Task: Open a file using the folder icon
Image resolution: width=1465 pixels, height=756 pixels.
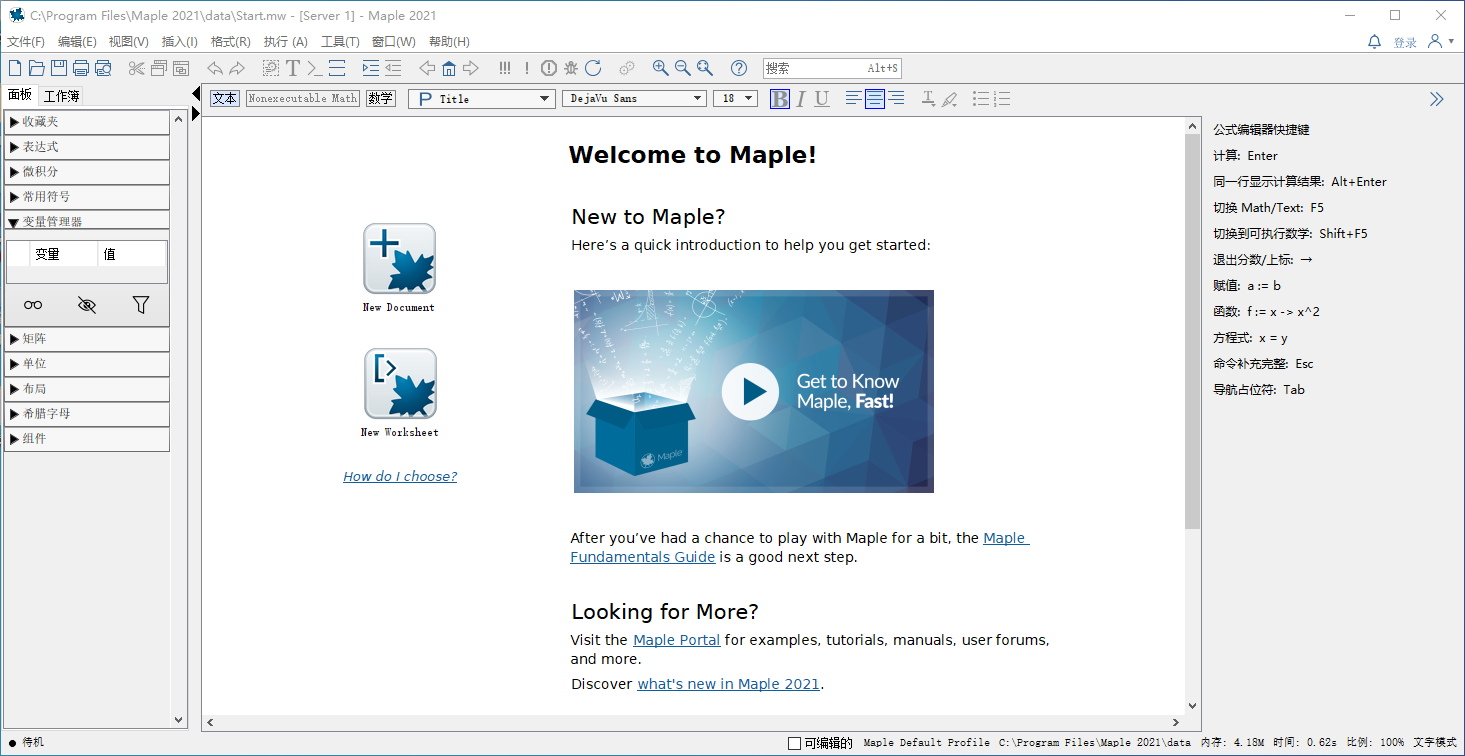Action: click(36, 68)
